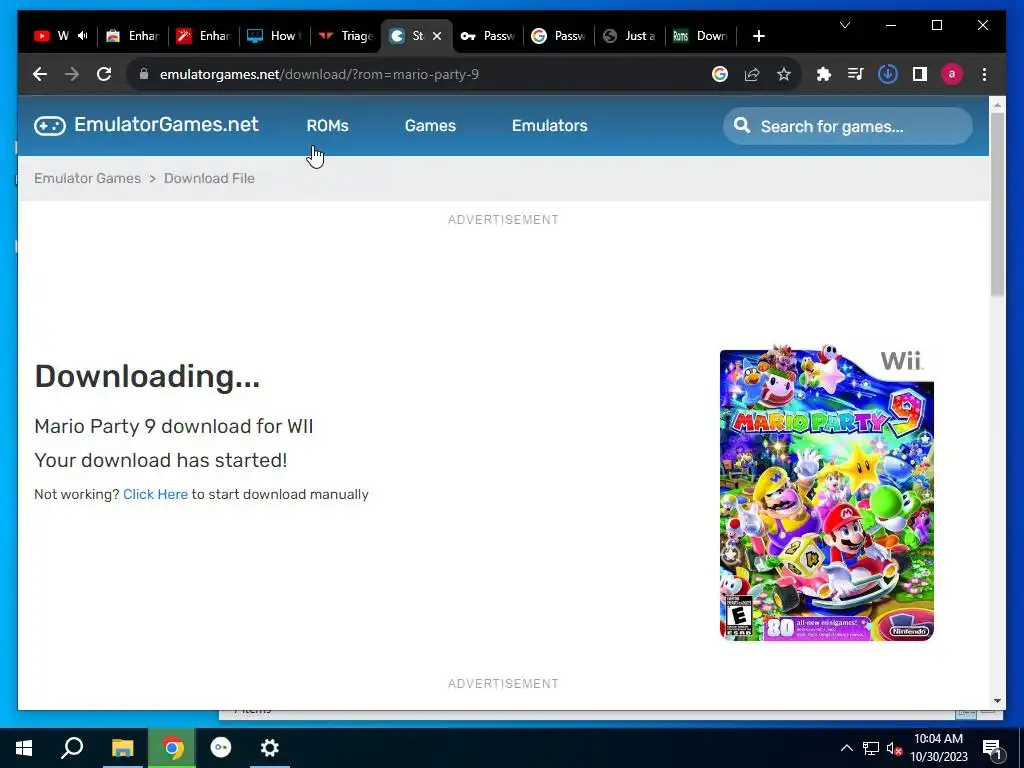Open the profile avatar menu
Image resolution: width=1024 pixels, height=768 pixels.
952,74
